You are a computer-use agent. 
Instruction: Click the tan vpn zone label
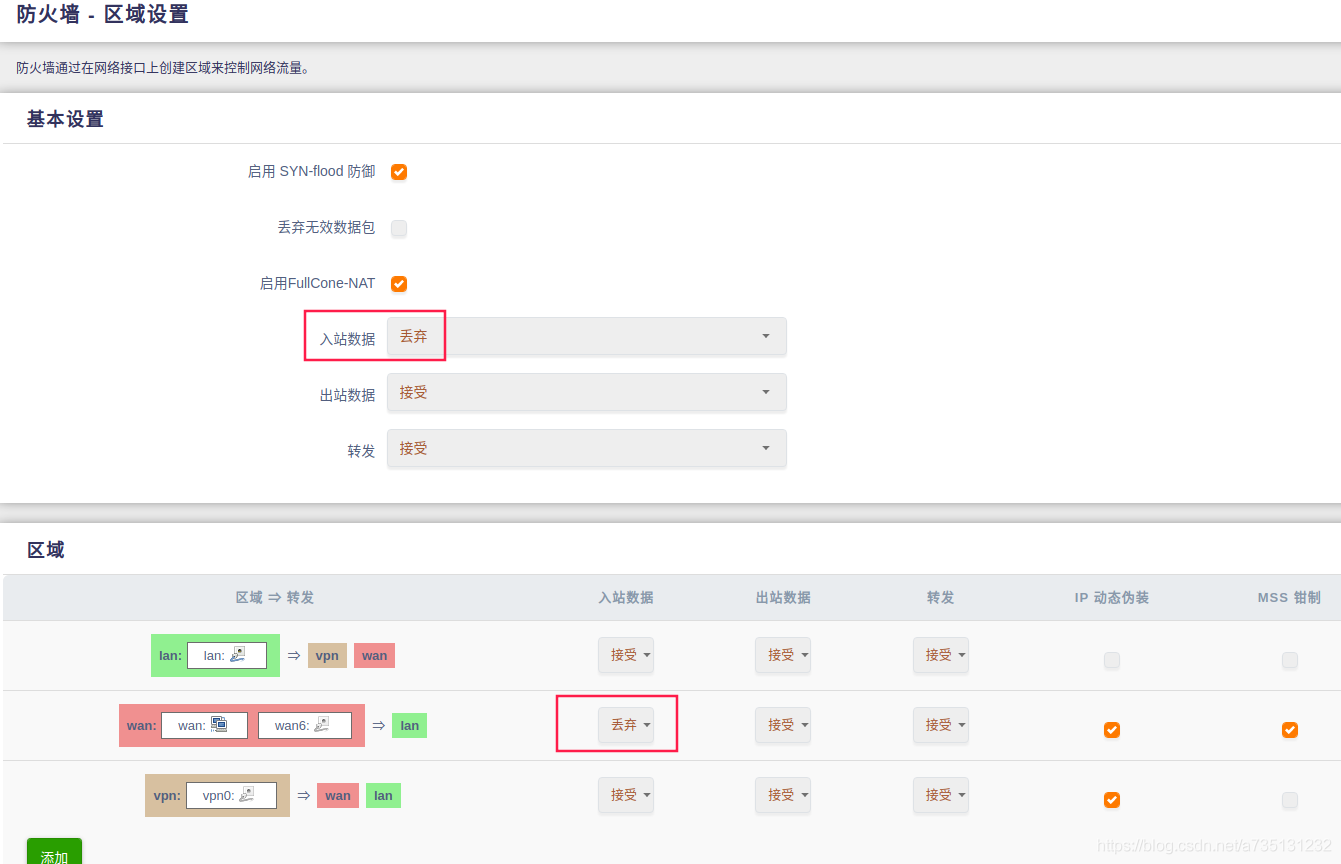point(167,796)
